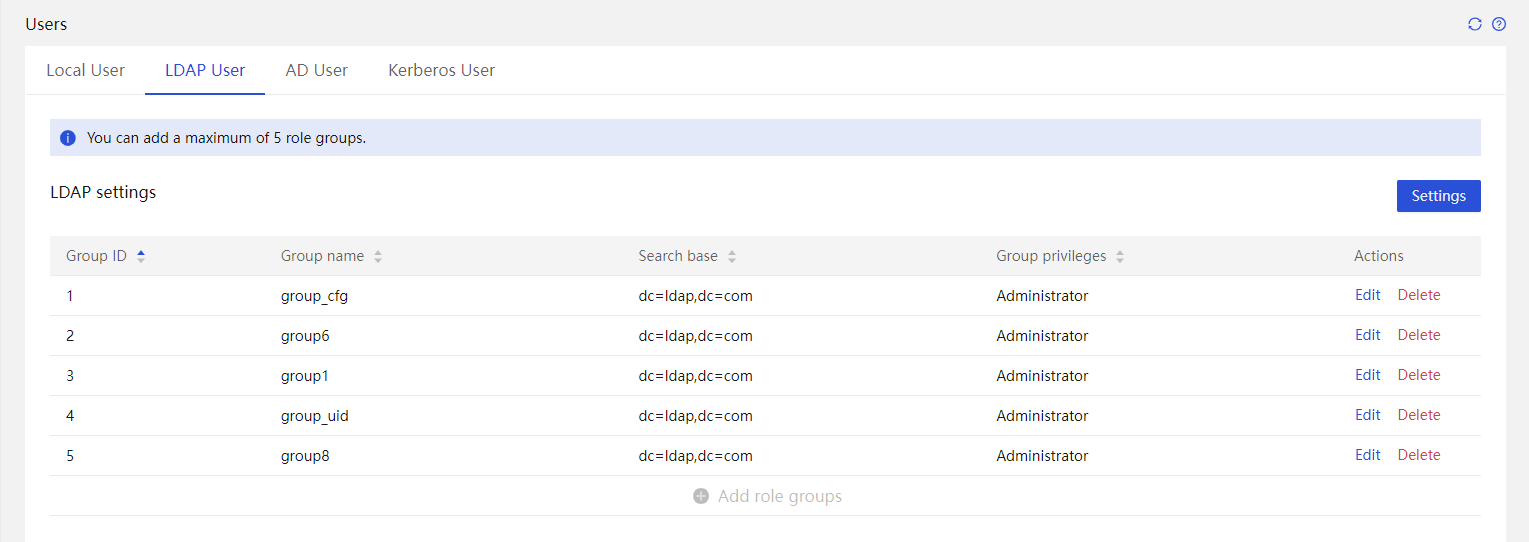Sort by Group ID using its sort arrows
Viewport: 1529px width, 542px height.
click(x=141, y=256)
